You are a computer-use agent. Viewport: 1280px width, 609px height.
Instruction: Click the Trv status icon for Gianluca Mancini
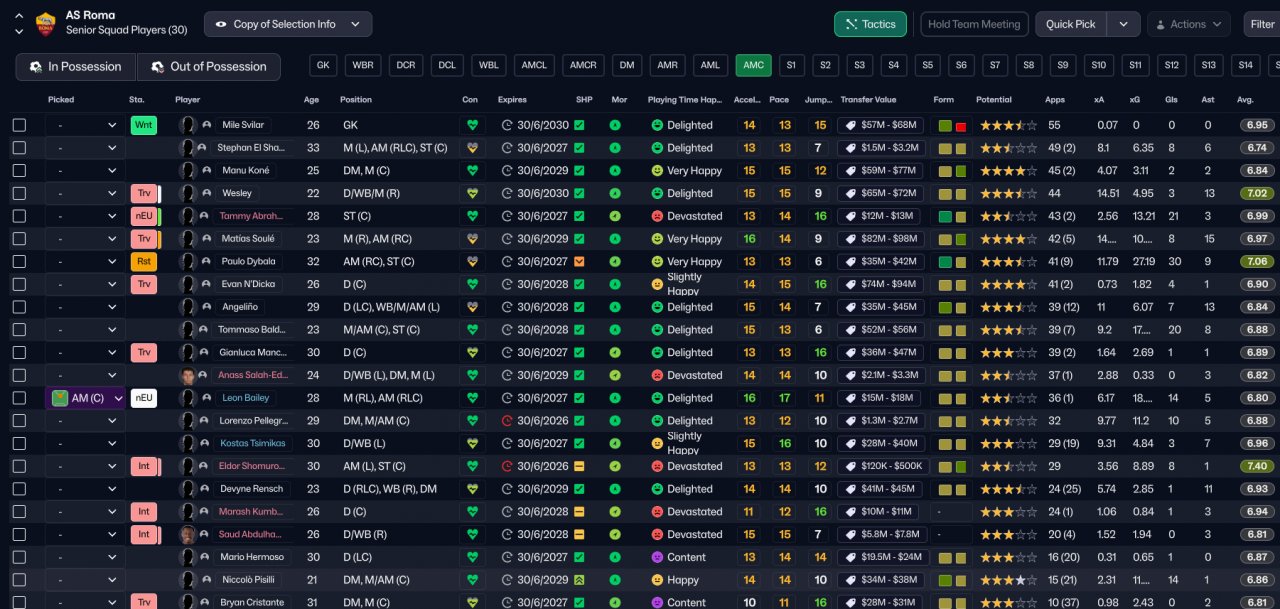pyautogui.click(x=144, y=353)
